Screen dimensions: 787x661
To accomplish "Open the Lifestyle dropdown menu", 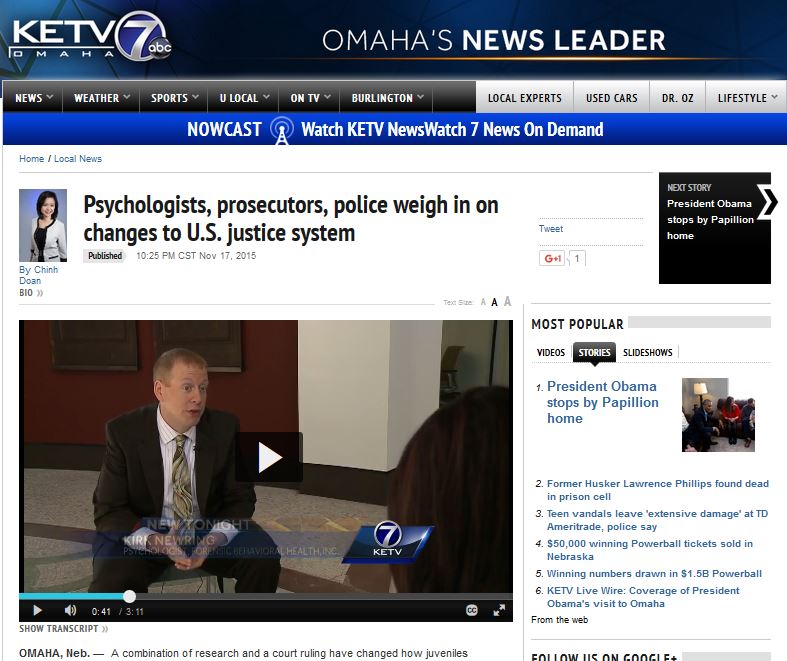I will click(x=747, y=98).
